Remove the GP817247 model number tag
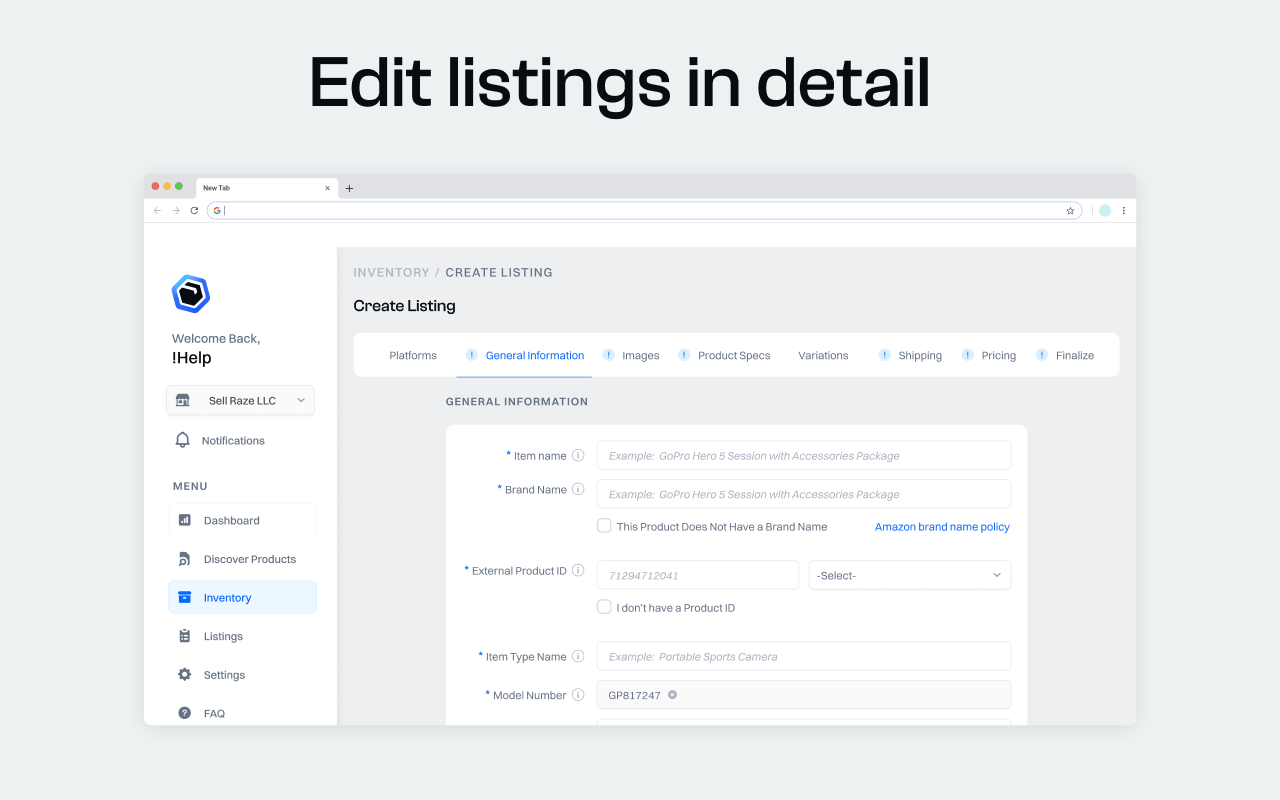 671,694
